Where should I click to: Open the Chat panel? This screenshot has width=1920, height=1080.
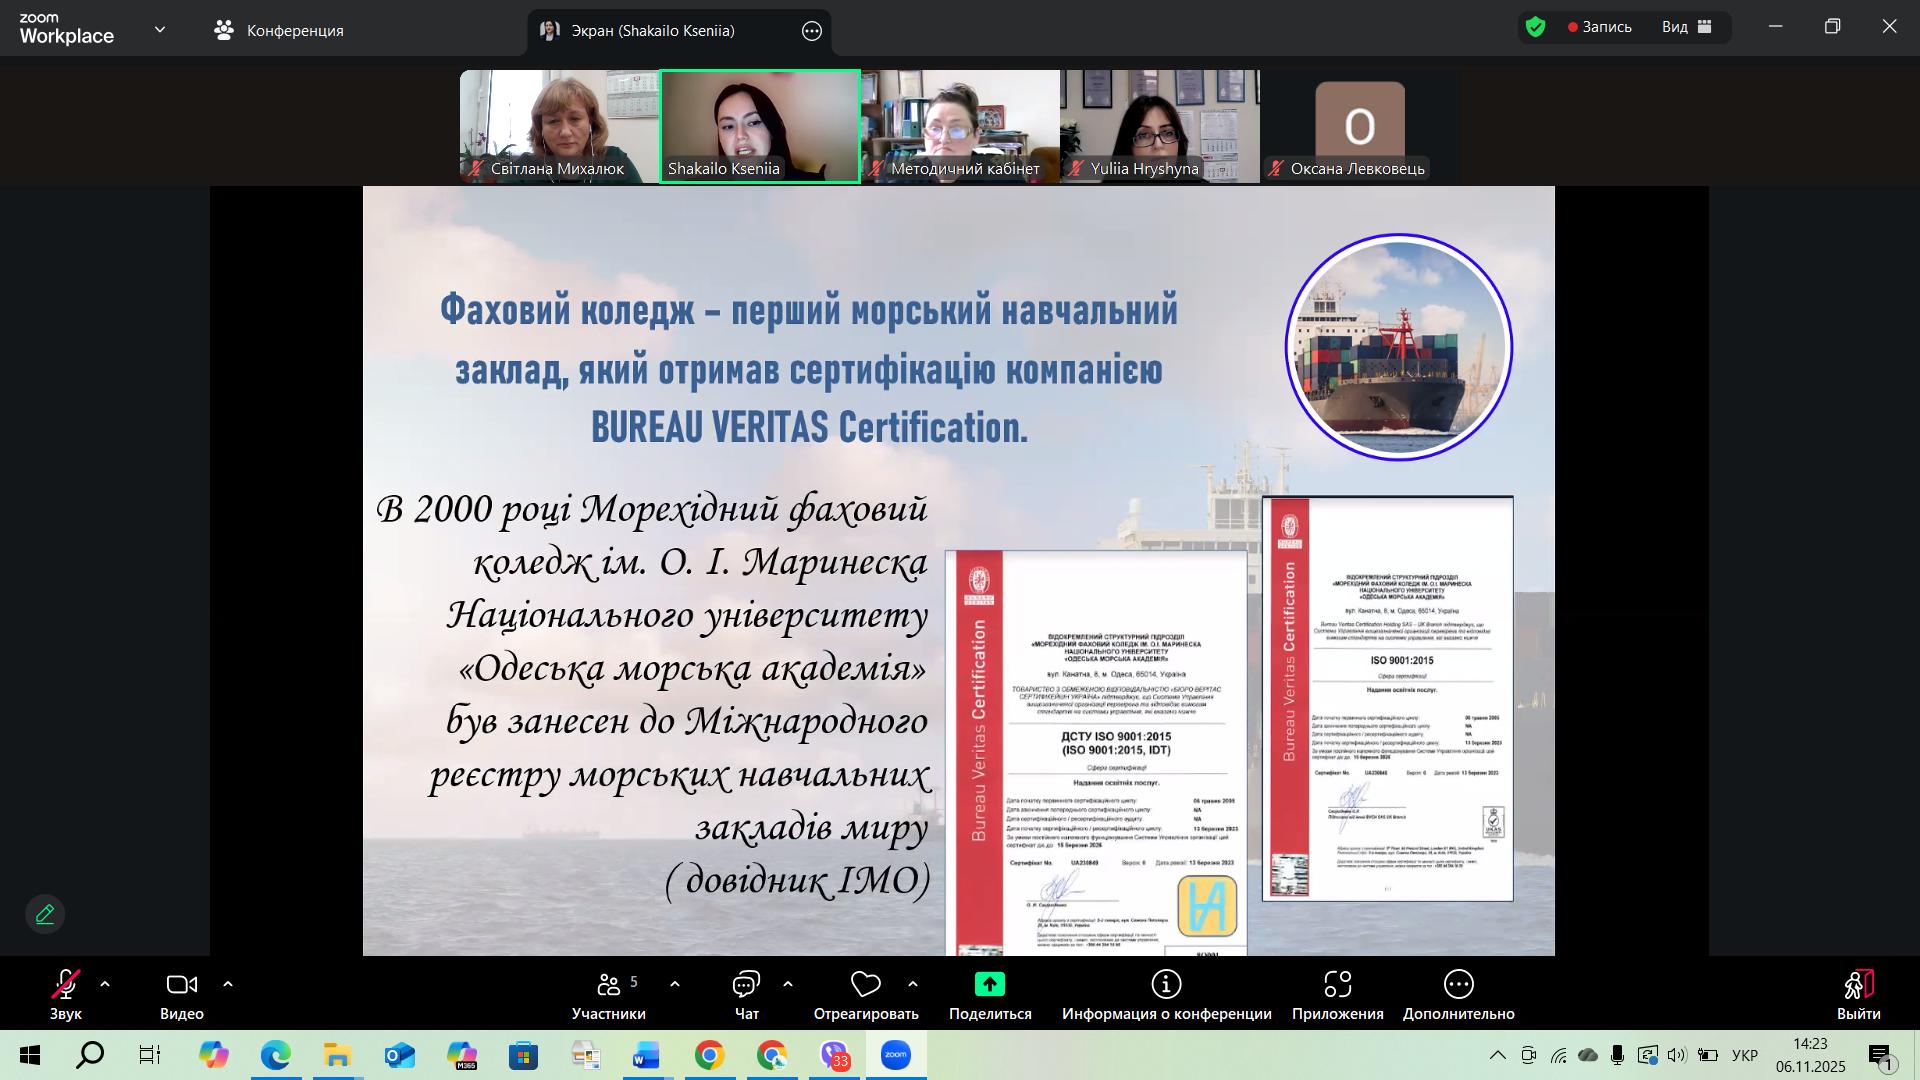point(746,985)
